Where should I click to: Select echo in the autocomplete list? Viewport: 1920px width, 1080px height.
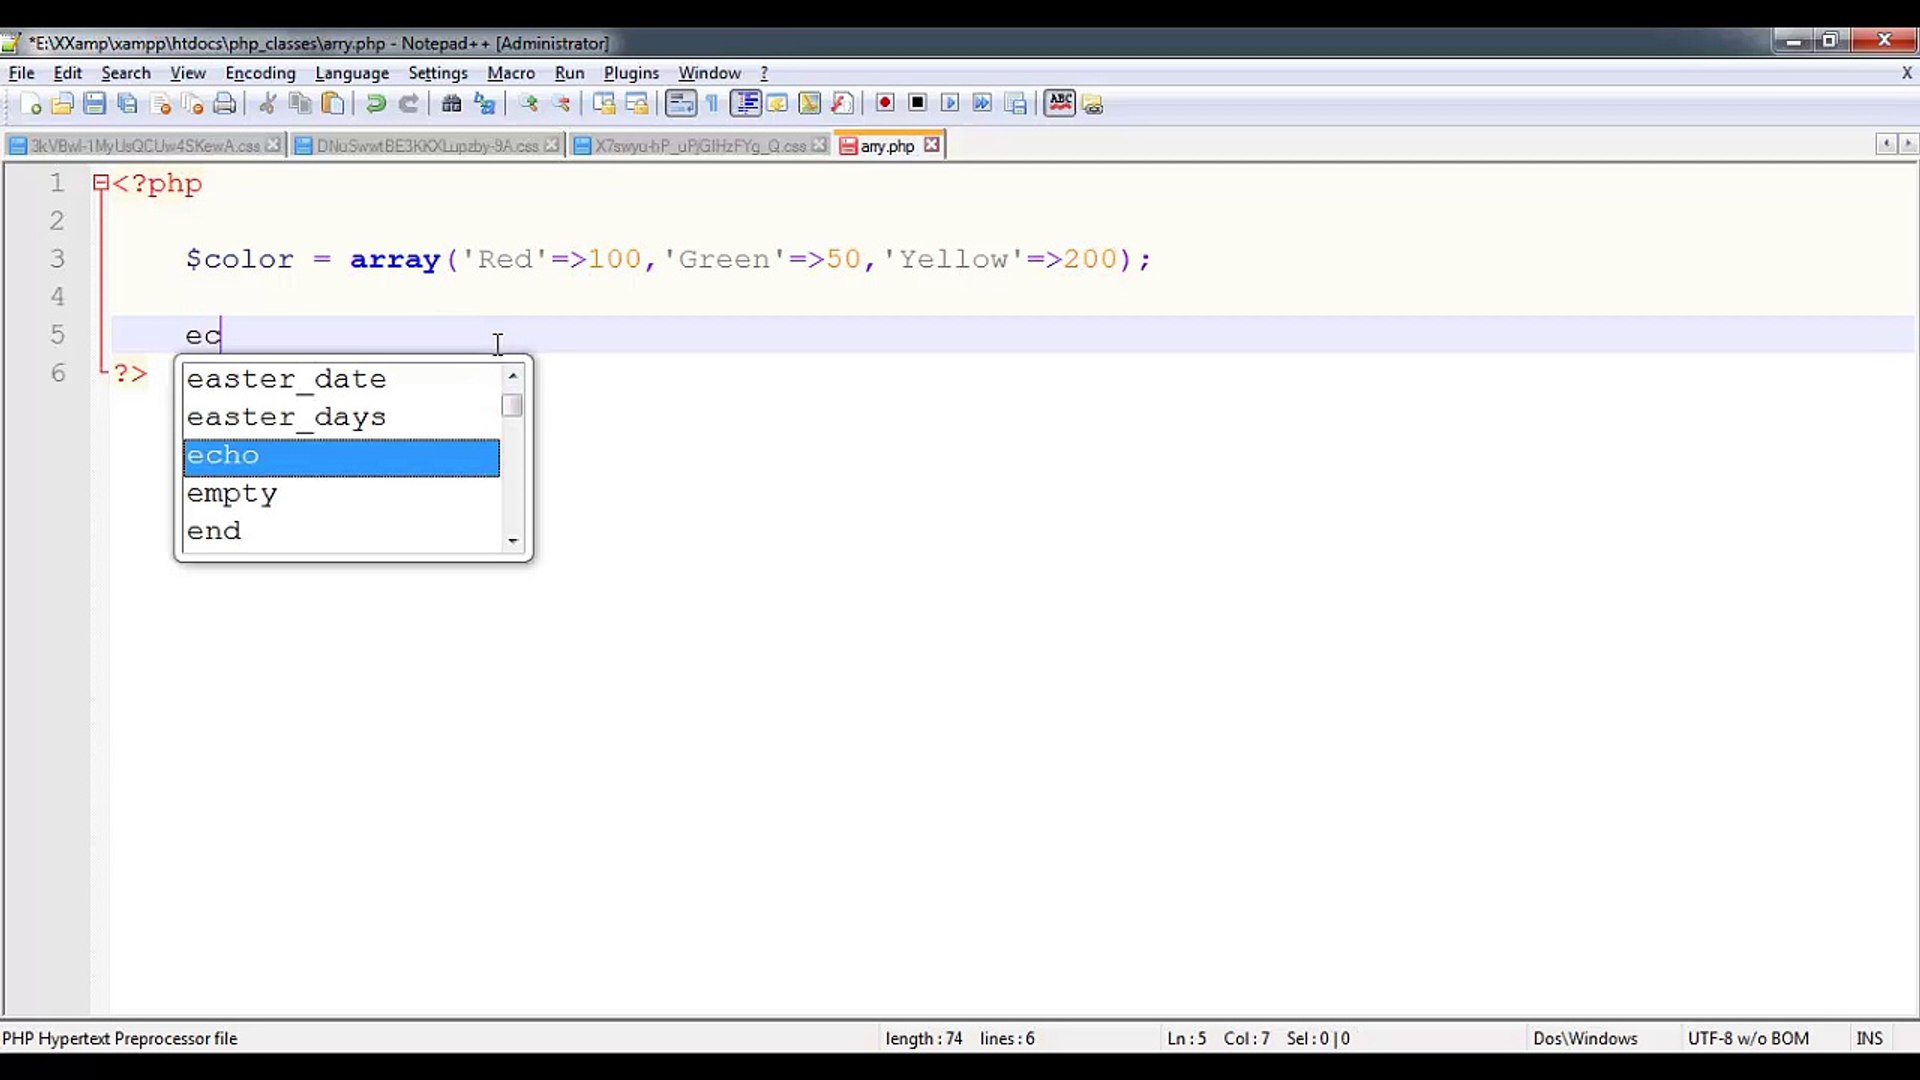[341, 456]
